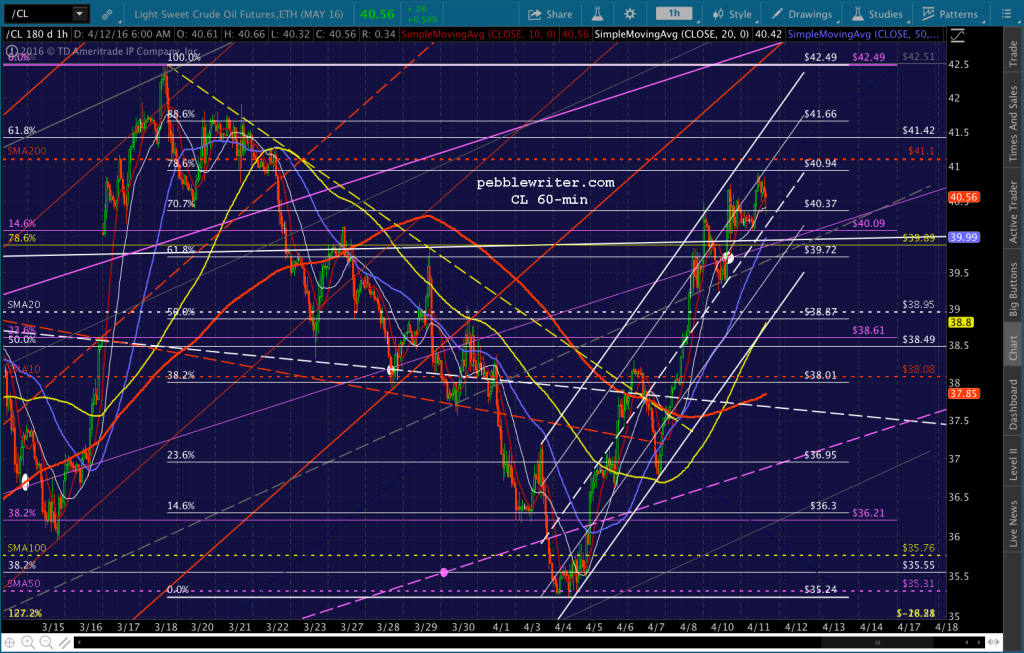The width and height of the screenshot is (1024, 653).
Task: Click the '$40.94' Fibonacci price label
Action: [820, 163]
